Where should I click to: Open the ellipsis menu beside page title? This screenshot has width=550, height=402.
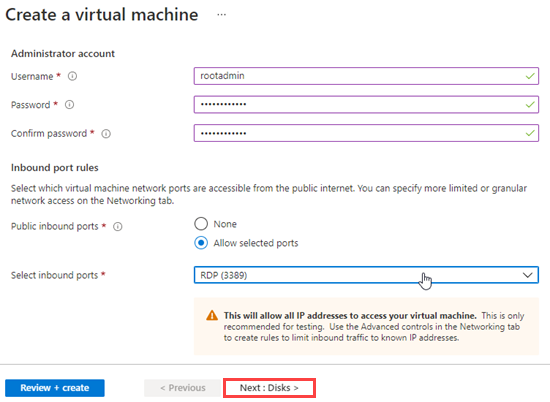click(x=221, y=15)
